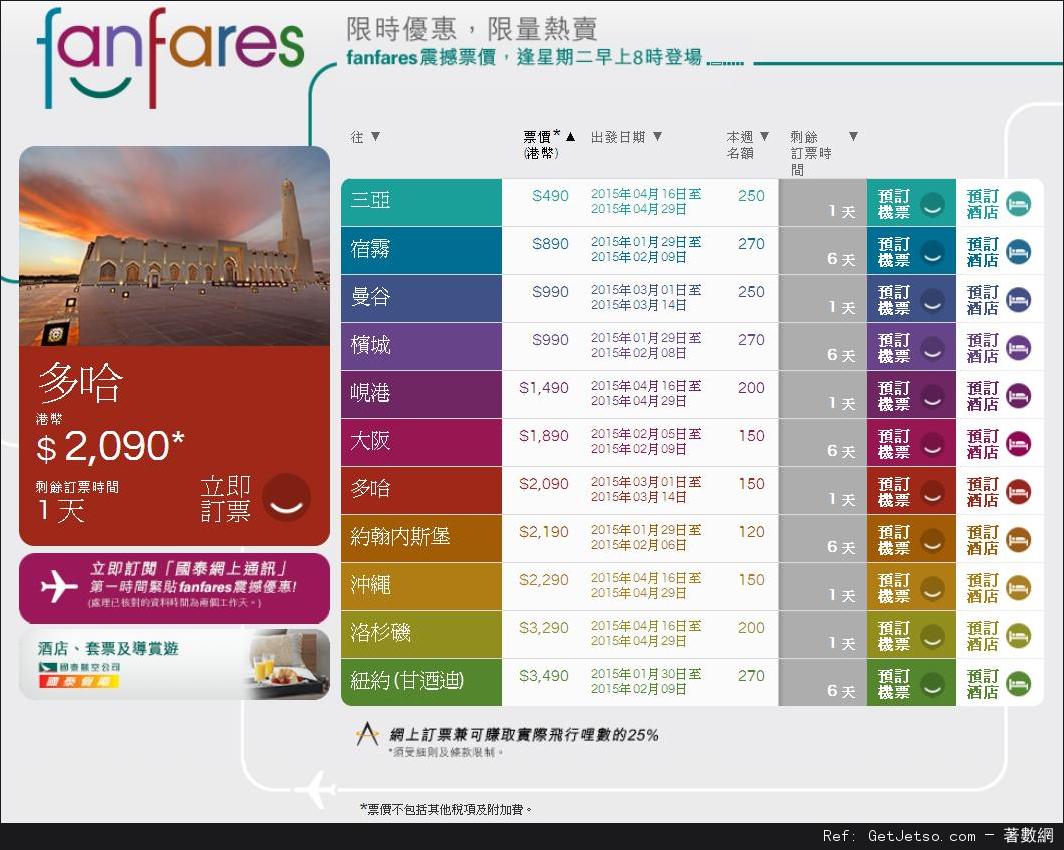Click the smiley flight icon in 檳城 row
This screenshot has height=850, width=1064.
[x=932, y=348]
